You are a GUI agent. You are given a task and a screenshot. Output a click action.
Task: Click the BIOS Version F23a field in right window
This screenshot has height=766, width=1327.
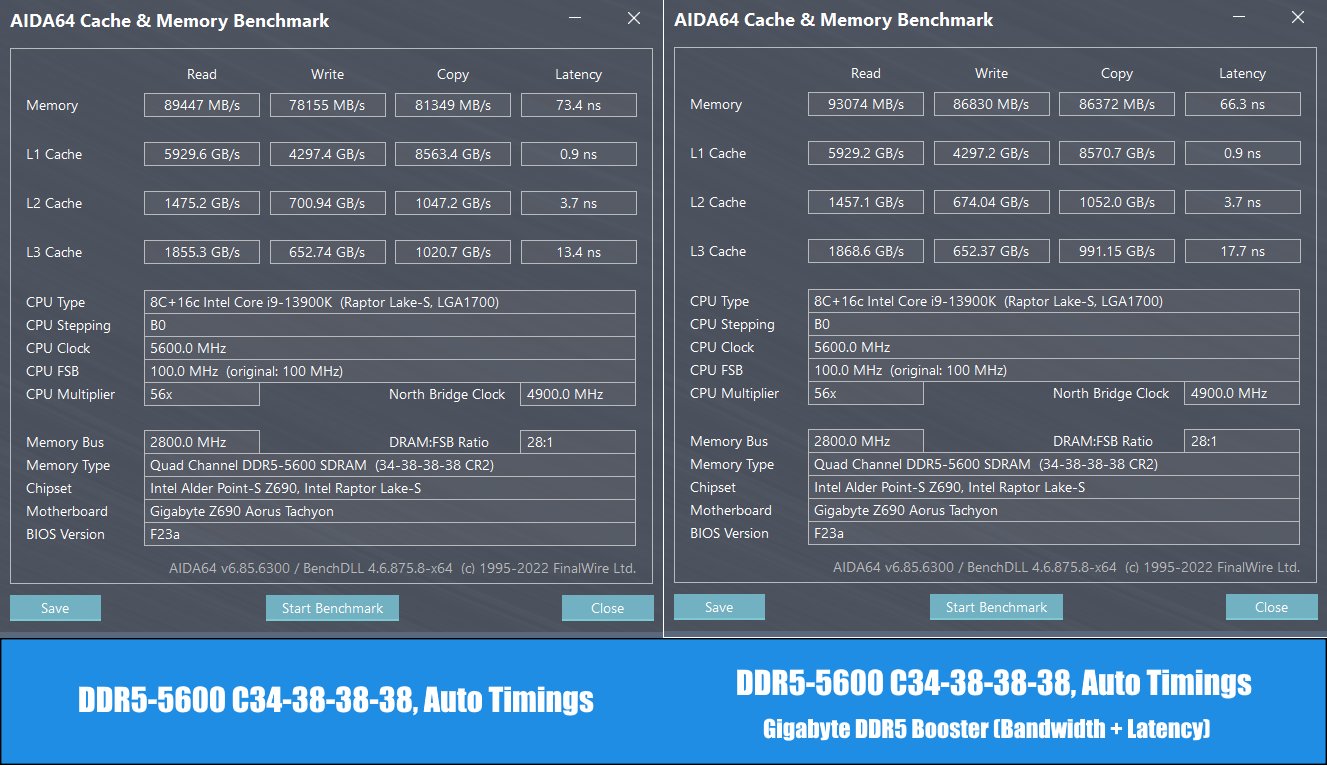click(x=1054, y=533)
